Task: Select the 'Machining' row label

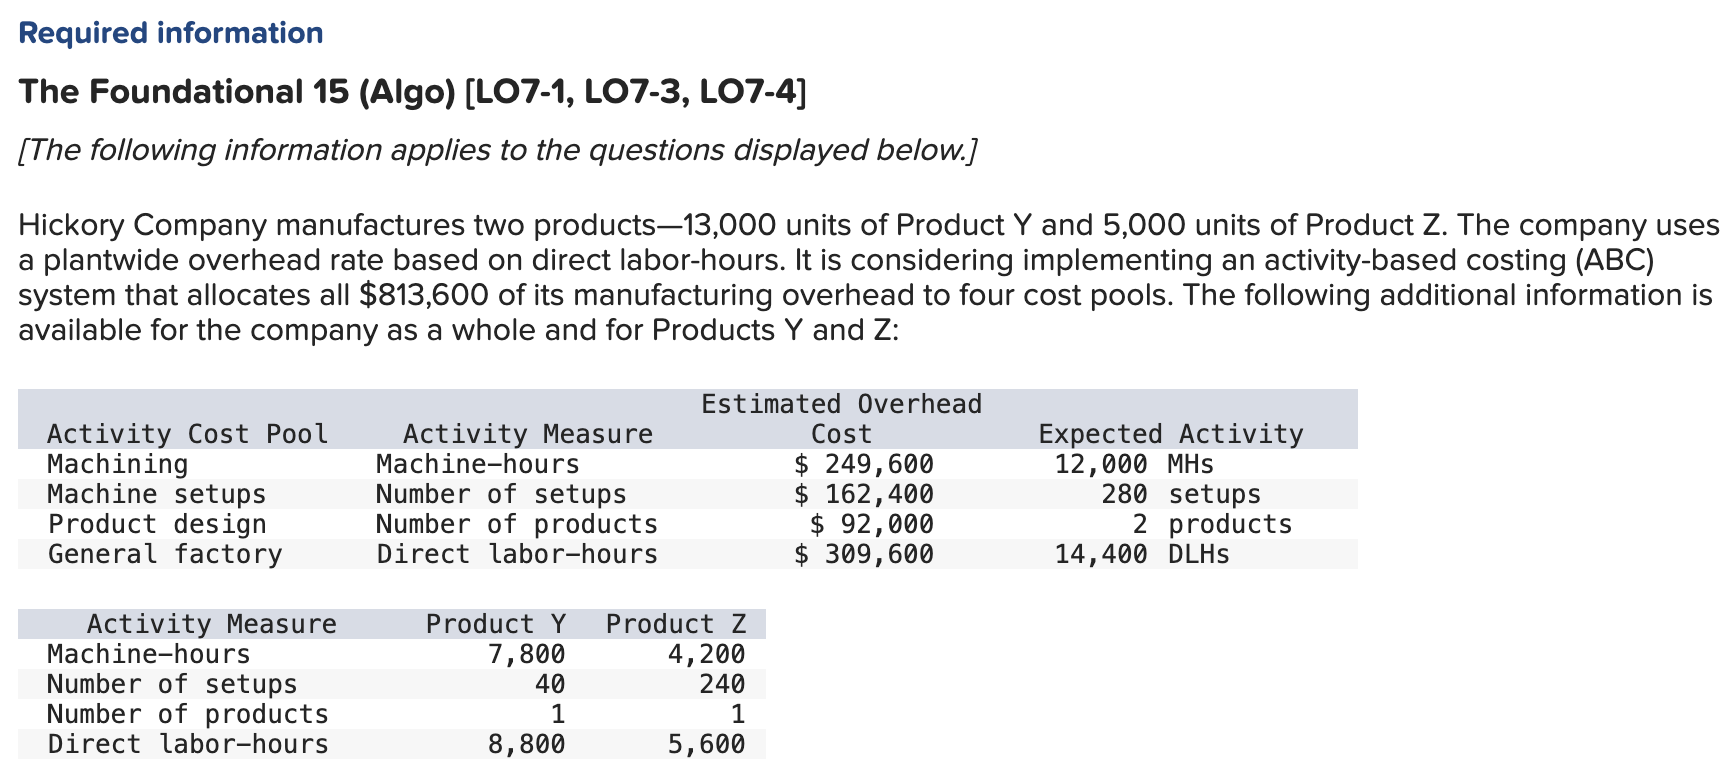Action: [x=118, y=464]
